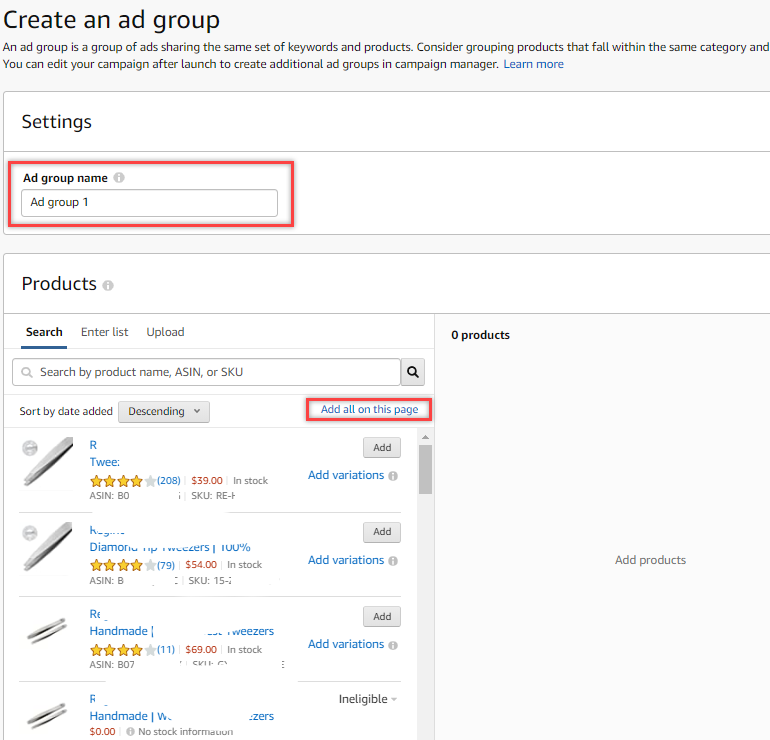
Task: Select the Search tab
Action: [44, 332]
